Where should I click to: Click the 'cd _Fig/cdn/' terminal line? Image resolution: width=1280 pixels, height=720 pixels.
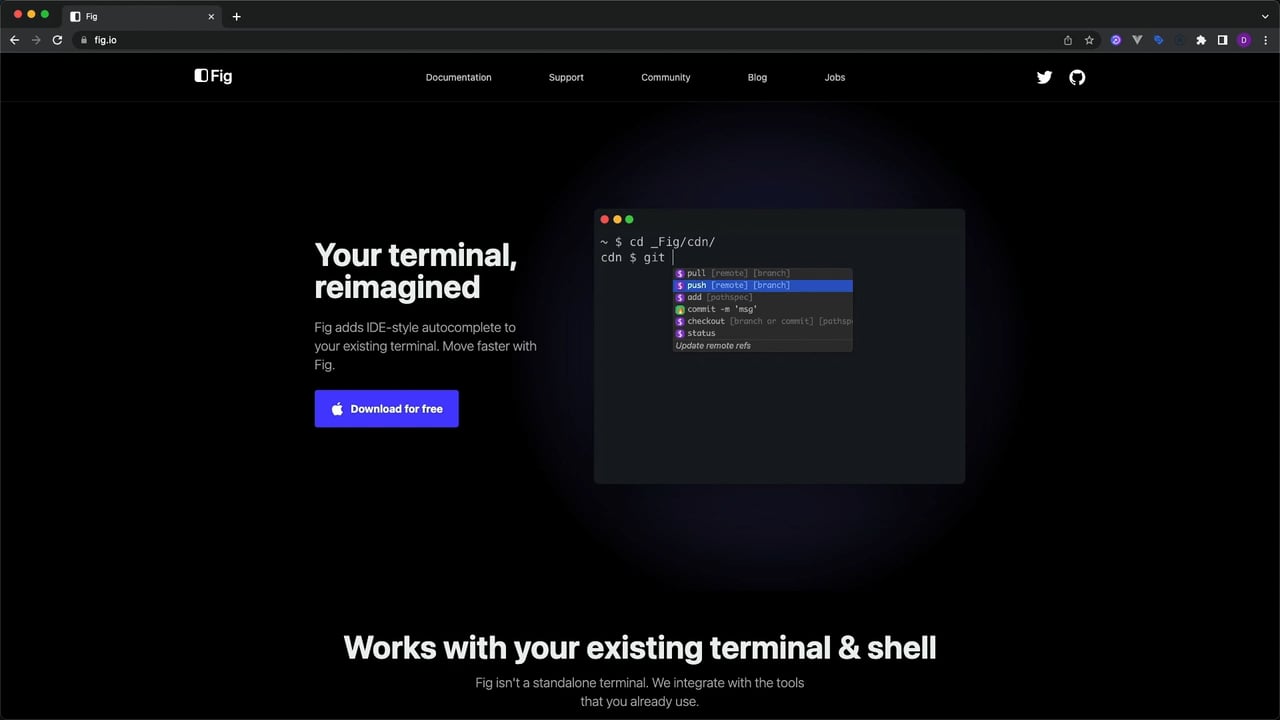click(x=658, y=242)
